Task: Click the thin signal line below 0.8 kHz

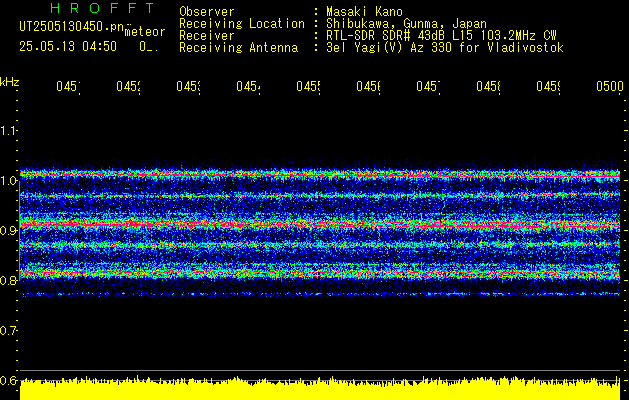Action: pyautogui.click(x=320, y=294)
